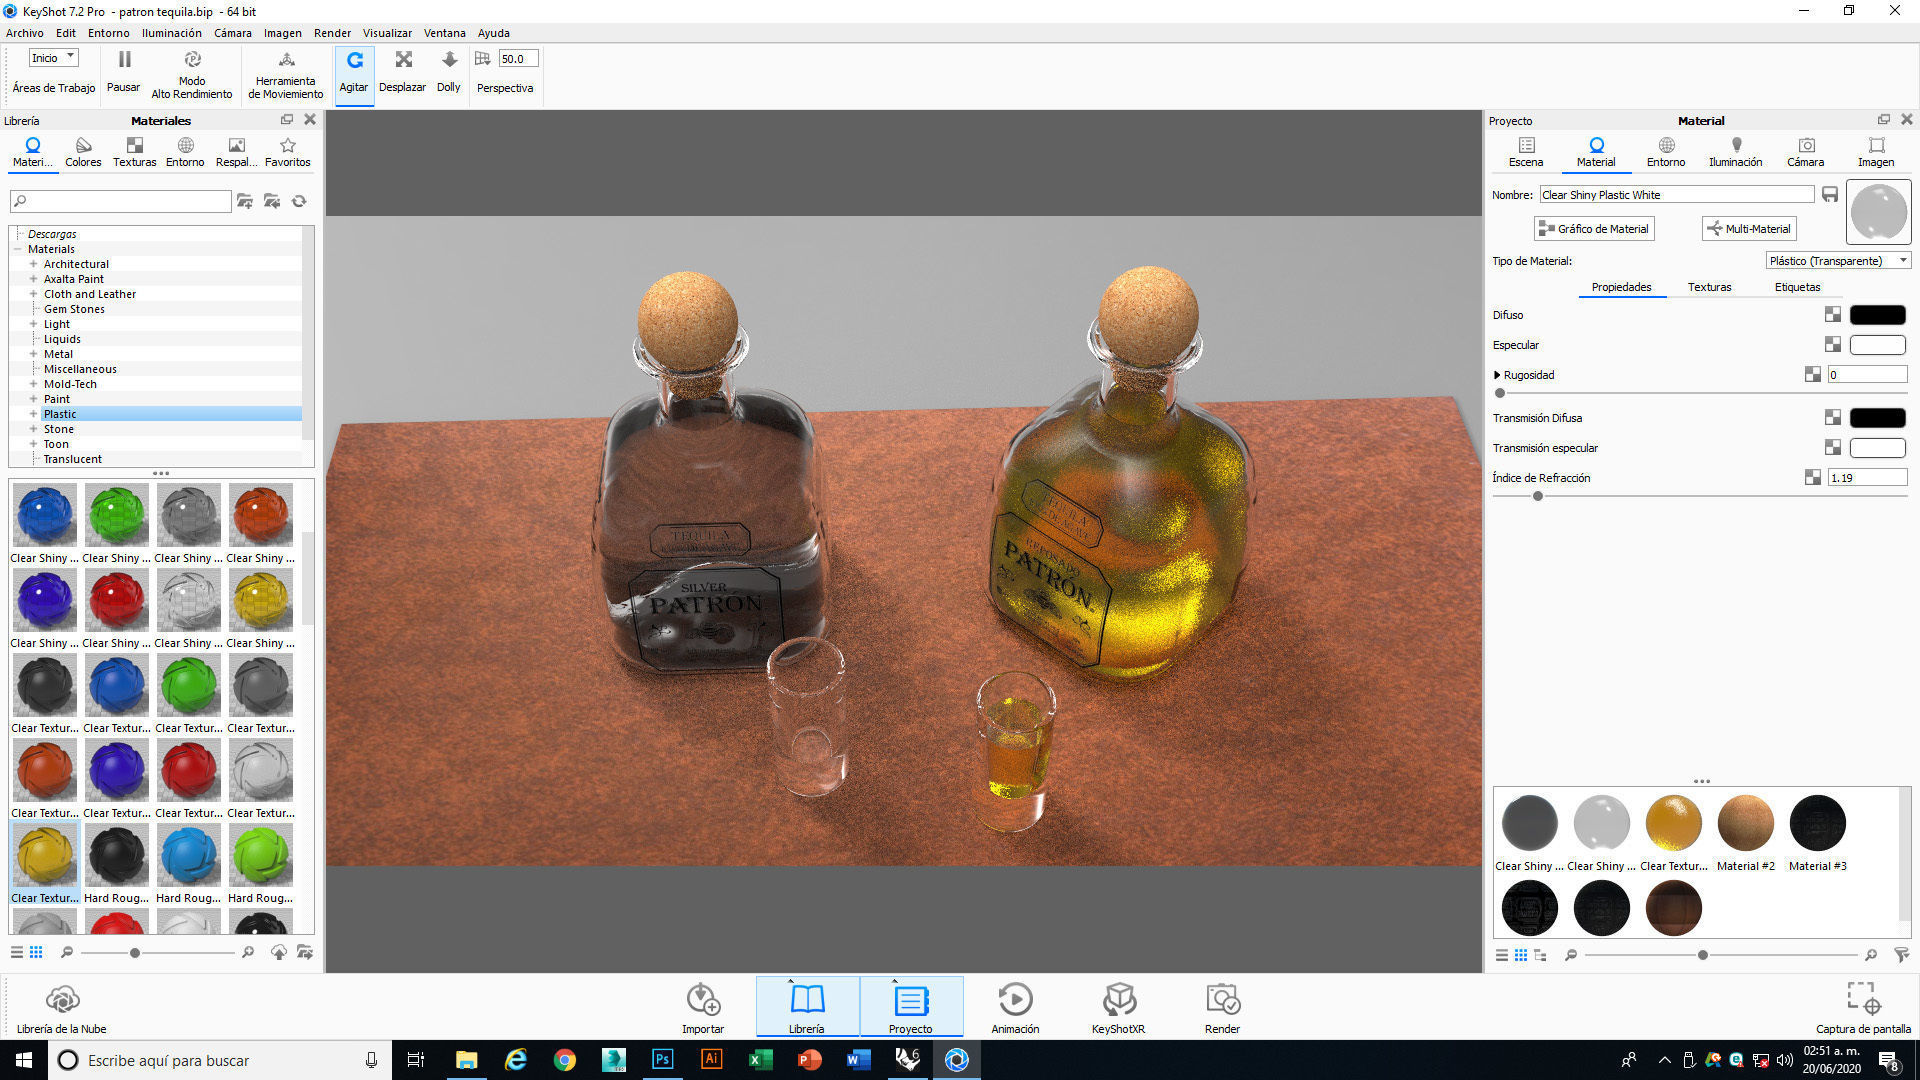Open Herramienta de Movimiento

point(286,74)
